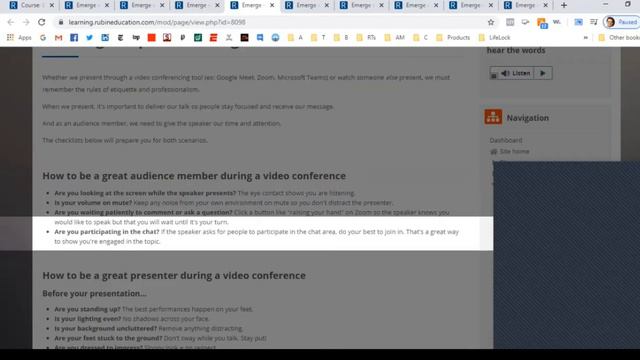Viewport: 640px width, 360px height.
Task: Click the Navigation block title
Action: [x=528, y=118]
